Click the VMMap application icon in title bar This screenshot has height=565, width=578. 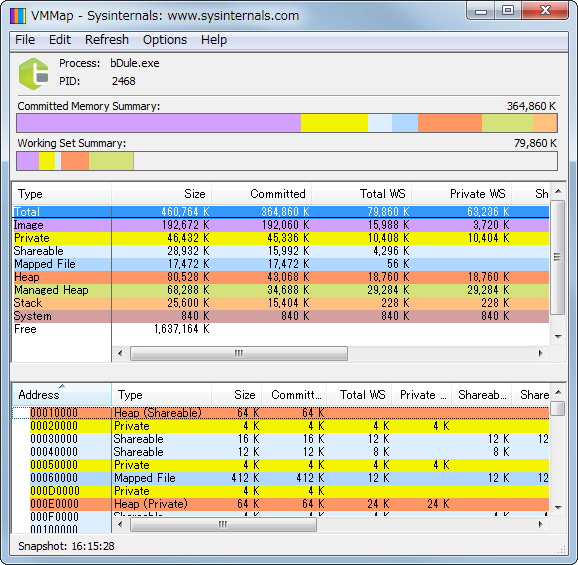18,16
